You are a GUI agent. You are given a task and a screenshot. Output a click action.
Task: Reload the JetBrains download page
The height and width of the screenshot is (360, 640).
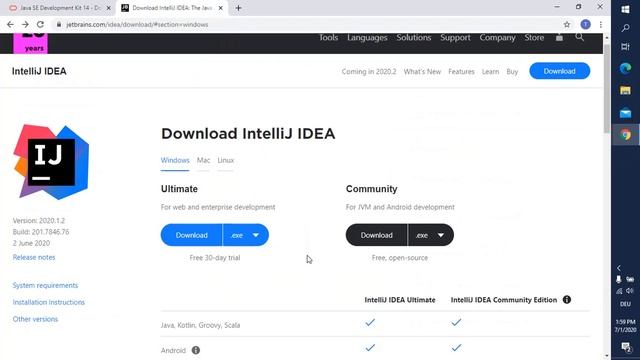tap(40, 24)
